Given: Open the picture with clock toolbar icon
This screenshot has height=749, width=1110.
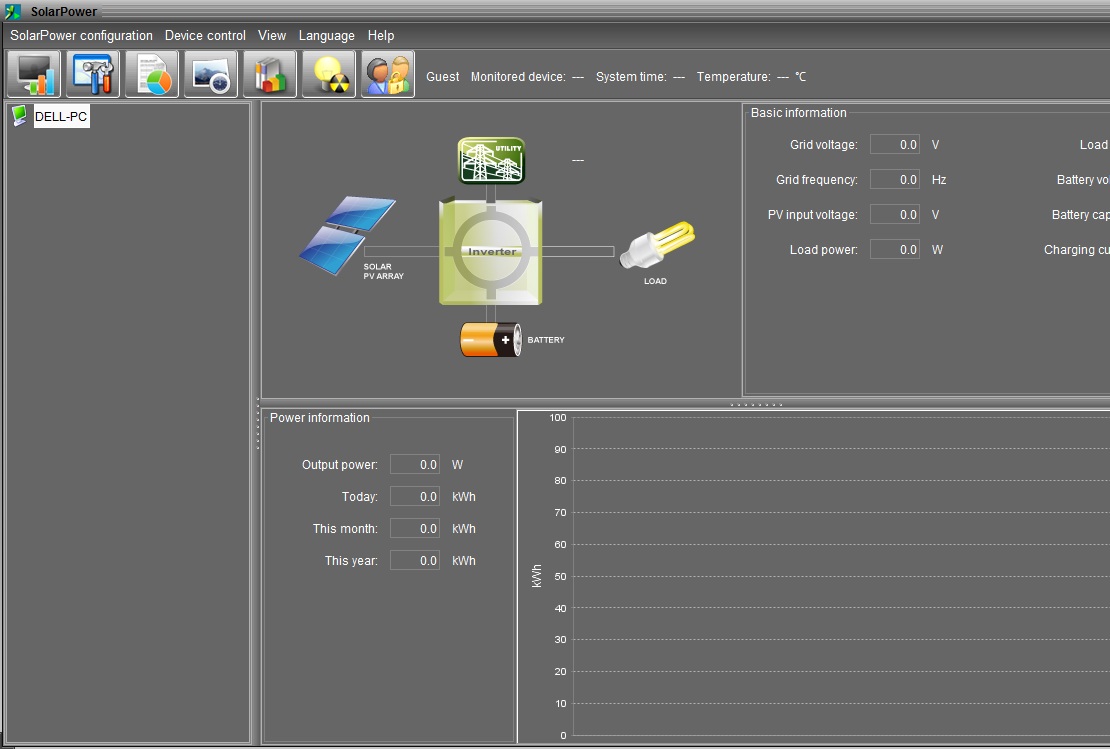Looking at the screenshot, I should (211, 75).
